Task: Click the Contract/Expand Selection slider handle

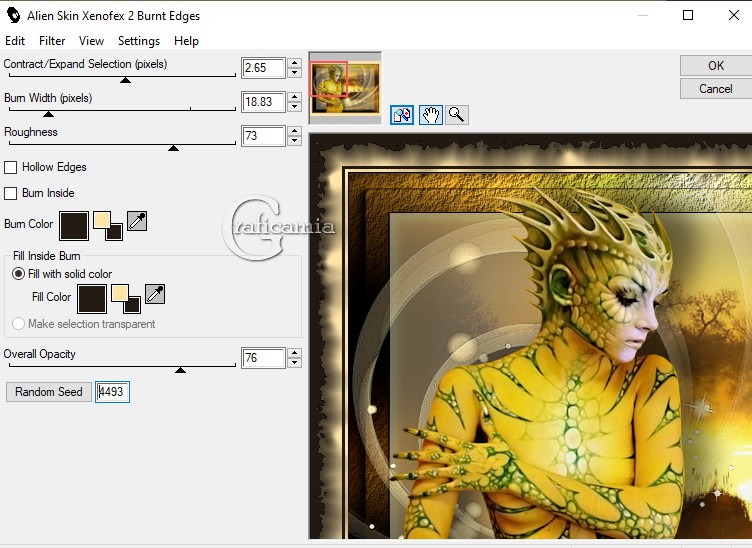Action: pos(125,80)
